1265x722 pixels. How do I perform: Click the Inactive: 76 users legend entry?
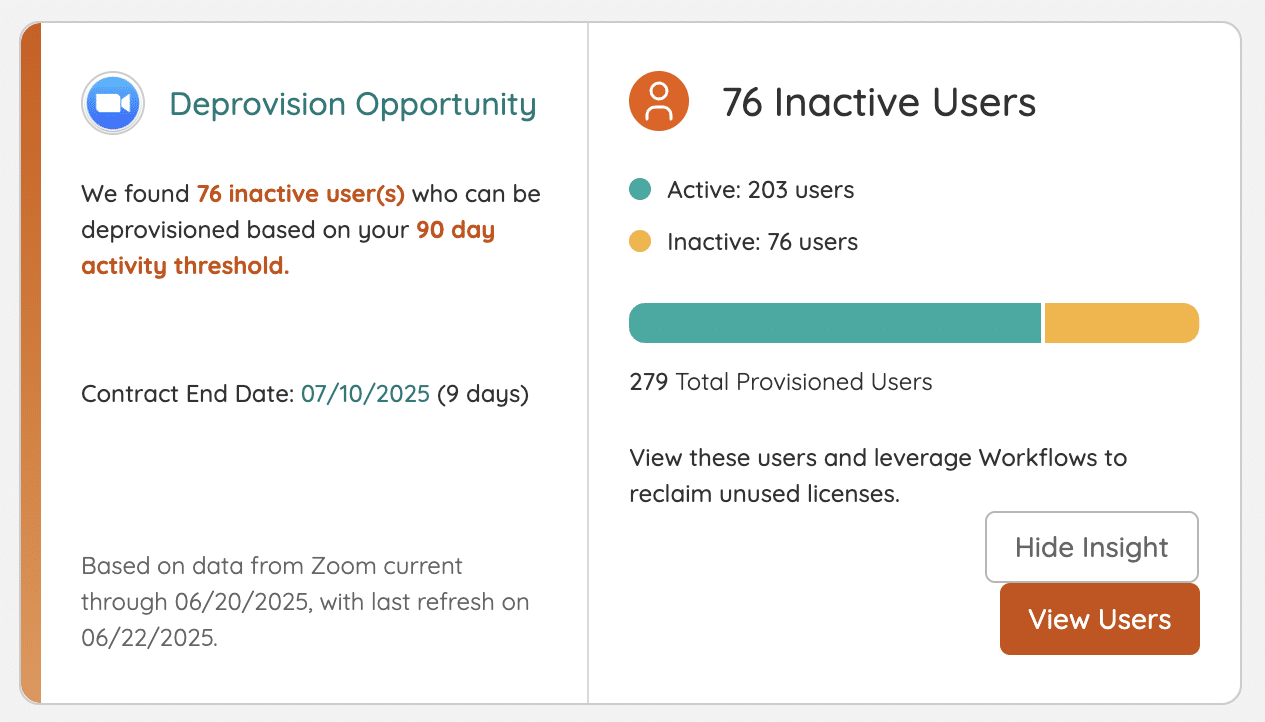point(762,241)
